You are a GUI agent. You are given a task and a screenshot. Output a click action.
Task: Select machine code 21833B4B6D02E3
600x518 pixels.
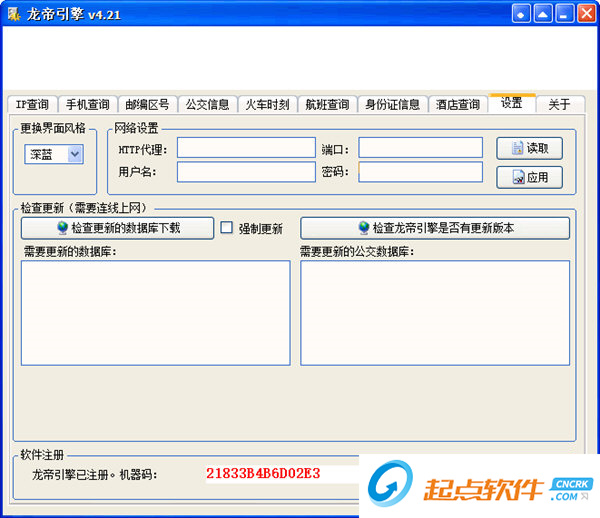pos(263,474)
